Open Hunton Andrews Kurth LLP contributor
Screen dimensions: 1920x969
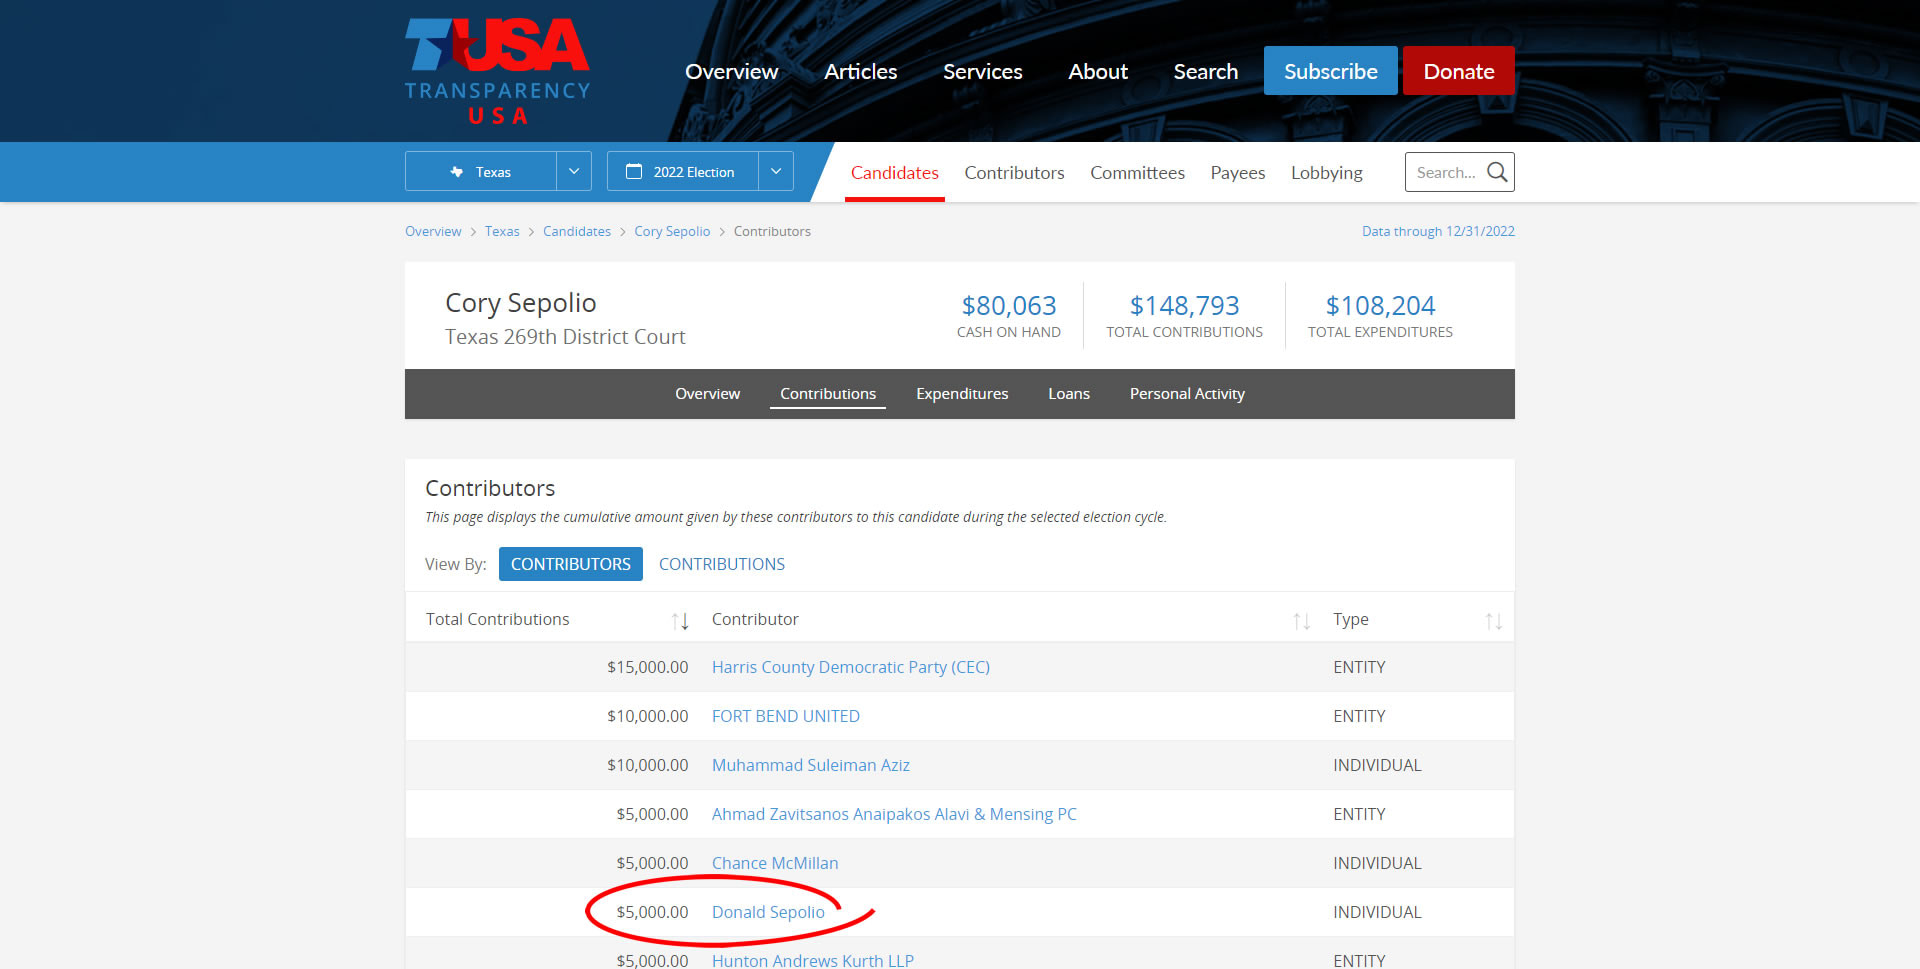813,960
